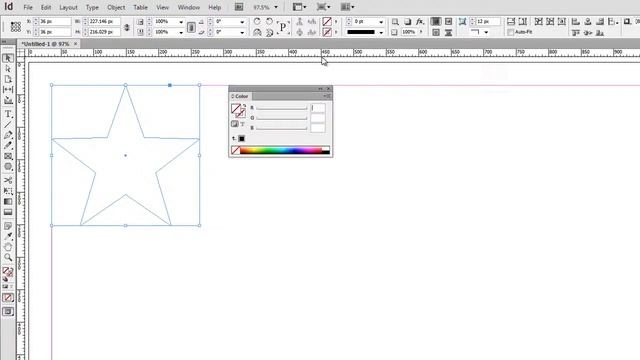Open the File menu

point(28,7)
